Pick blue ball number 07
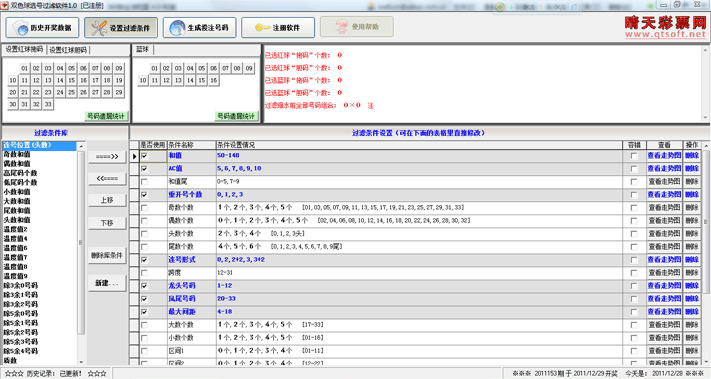 click(x=225, y=68)
